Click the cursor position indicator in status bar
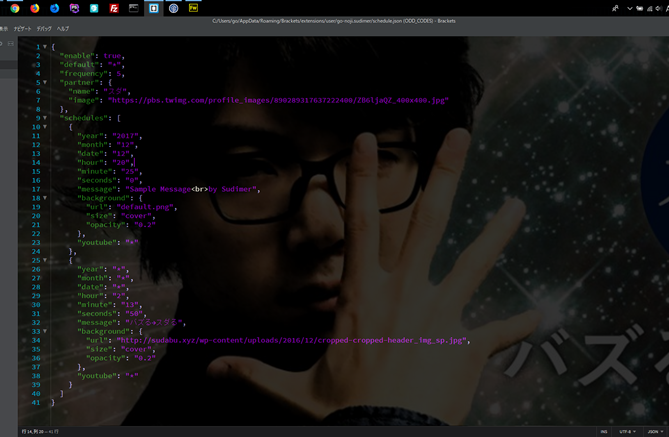The image size is (669, 437). point(40,431)
